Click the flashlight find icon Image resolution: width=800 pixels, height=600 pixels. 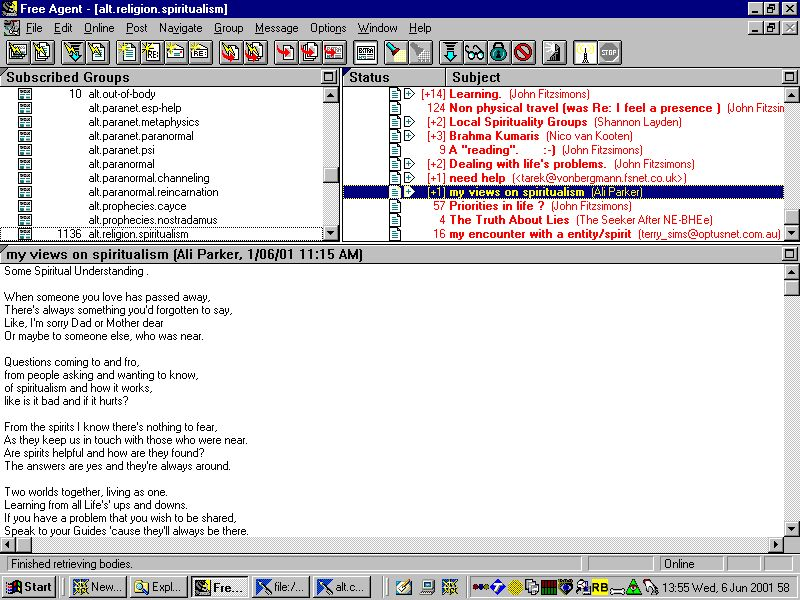pos(395,52)
